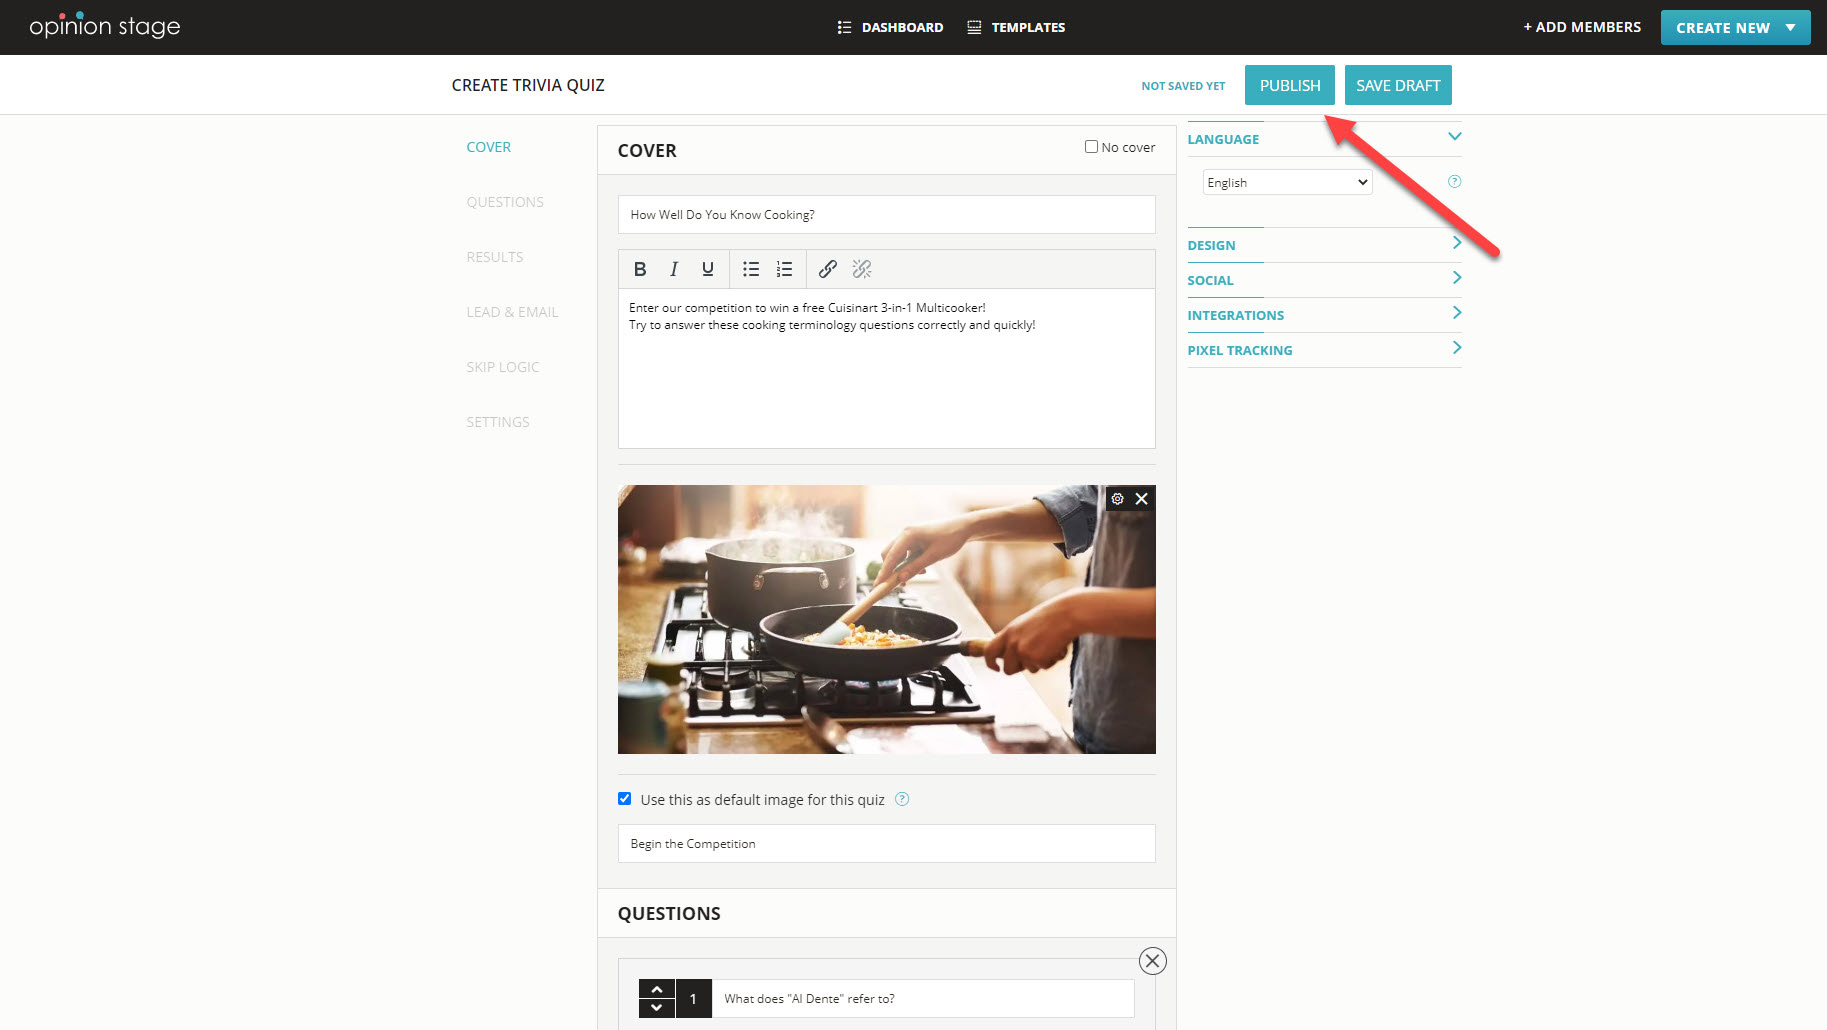
Task: Open the English language dropdown
Action: (1286, 182)
